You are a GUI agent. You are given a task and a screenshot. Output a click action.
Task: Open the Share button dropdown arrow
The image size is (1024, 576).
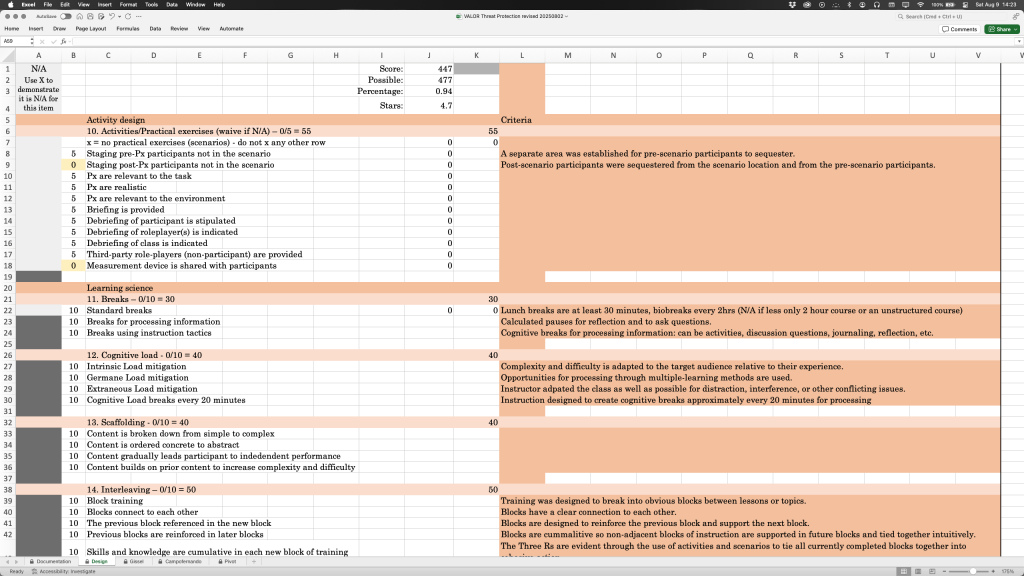pyautogui.click(x=1015, y=29)
